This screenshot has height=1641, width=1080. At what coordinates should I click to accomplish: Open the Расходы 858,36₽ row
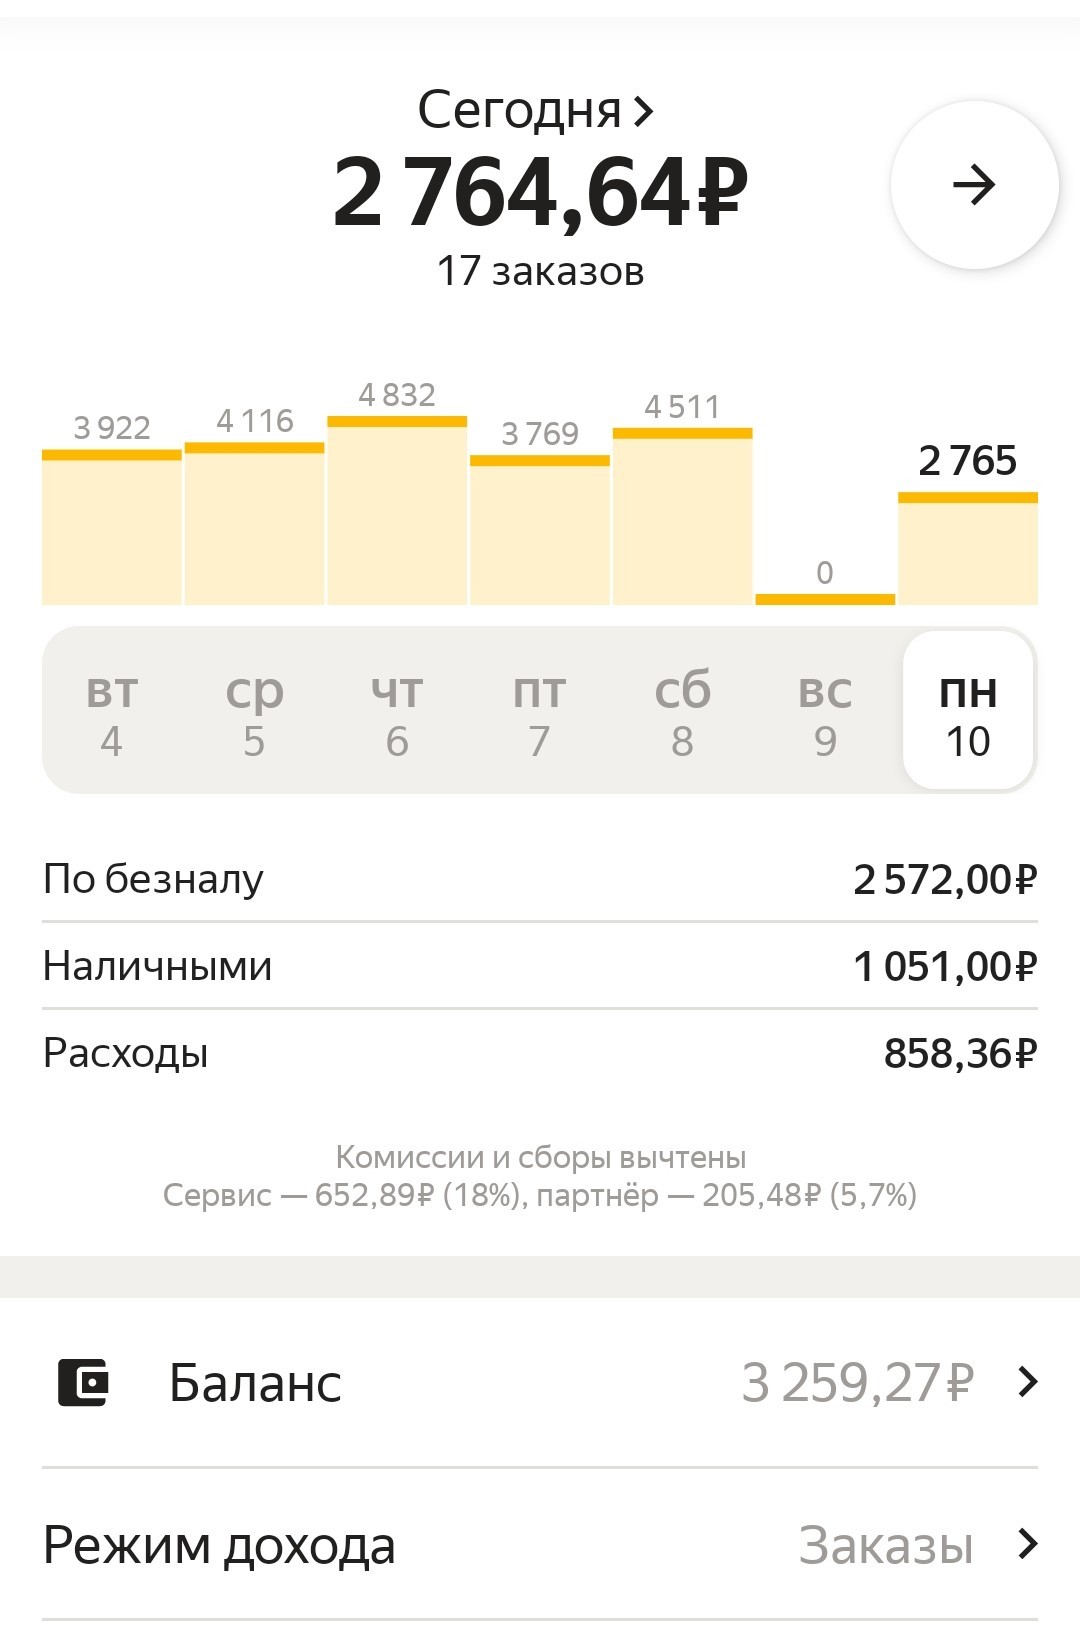(540, 1053)
